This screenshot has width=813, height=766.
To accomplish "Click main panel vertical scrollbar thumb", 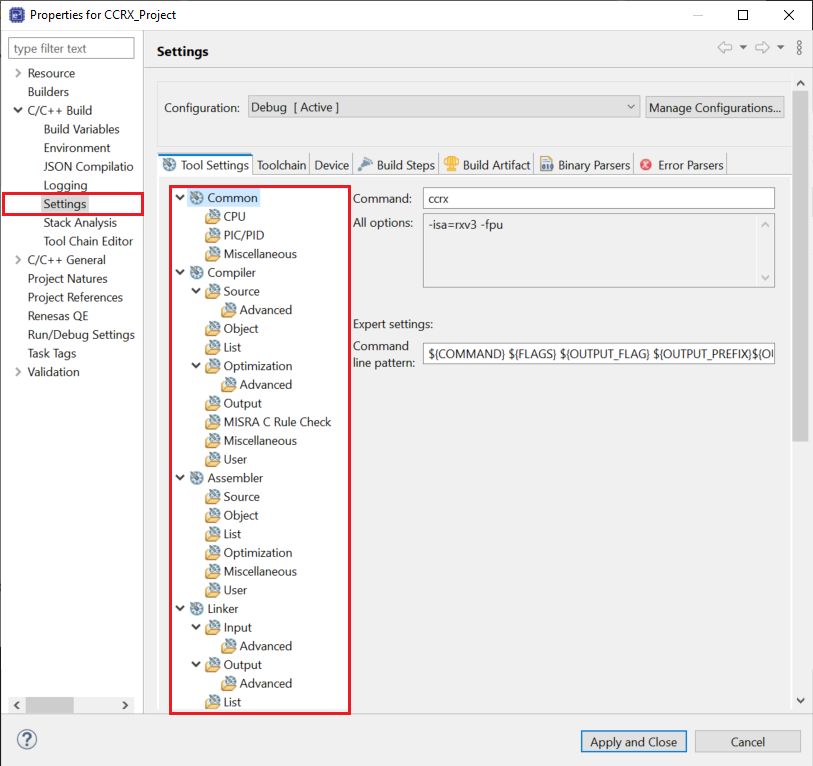I will click(800, 266).
